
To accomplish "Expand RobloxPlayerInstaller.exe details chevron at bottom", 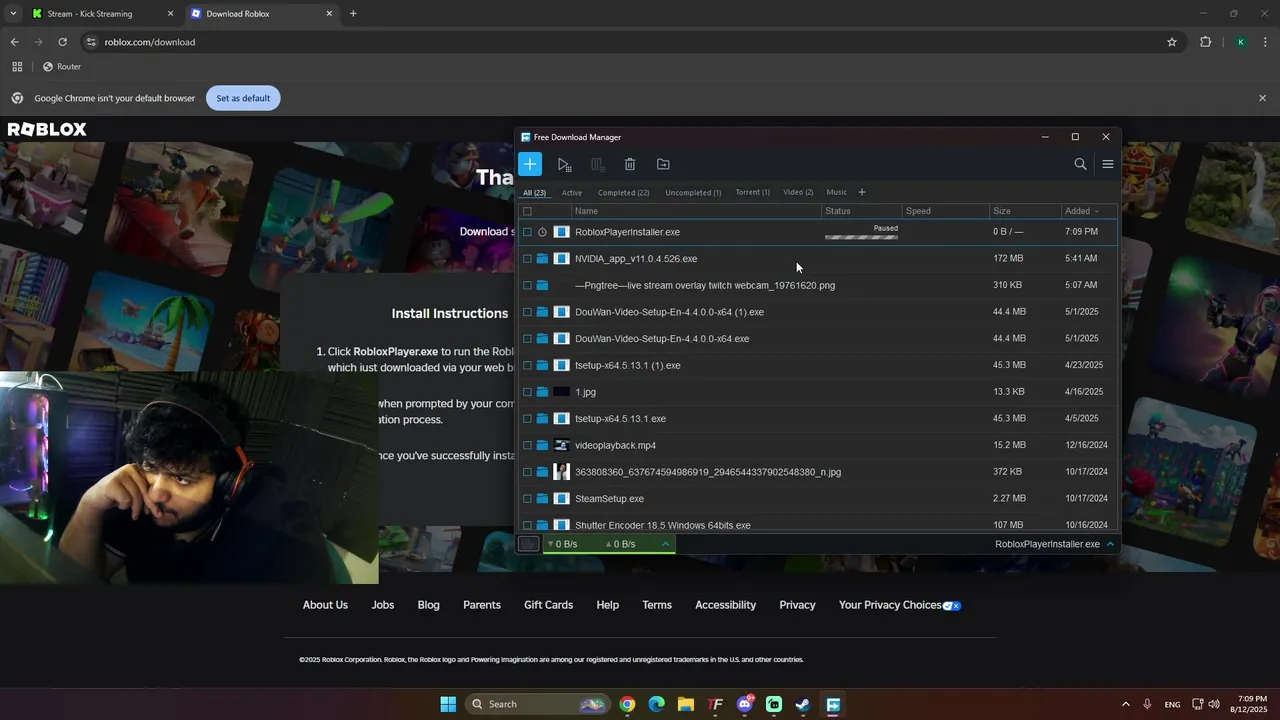I will pyautogui.click(x=1110, y=544).
